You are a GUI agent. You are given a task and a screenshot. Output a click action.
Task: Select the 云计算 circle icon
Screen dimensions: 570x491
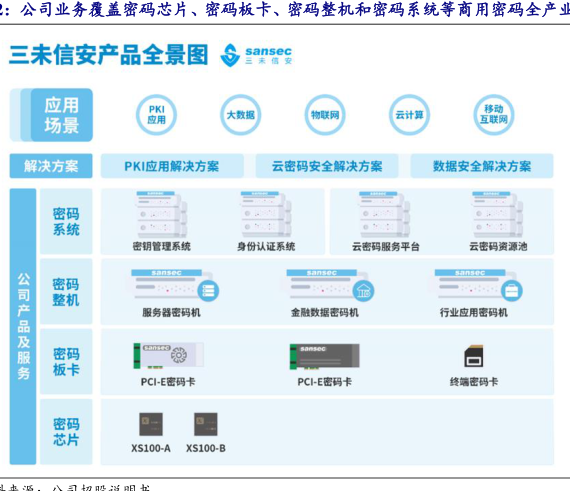pyautogui.click(x=409, y=115)
